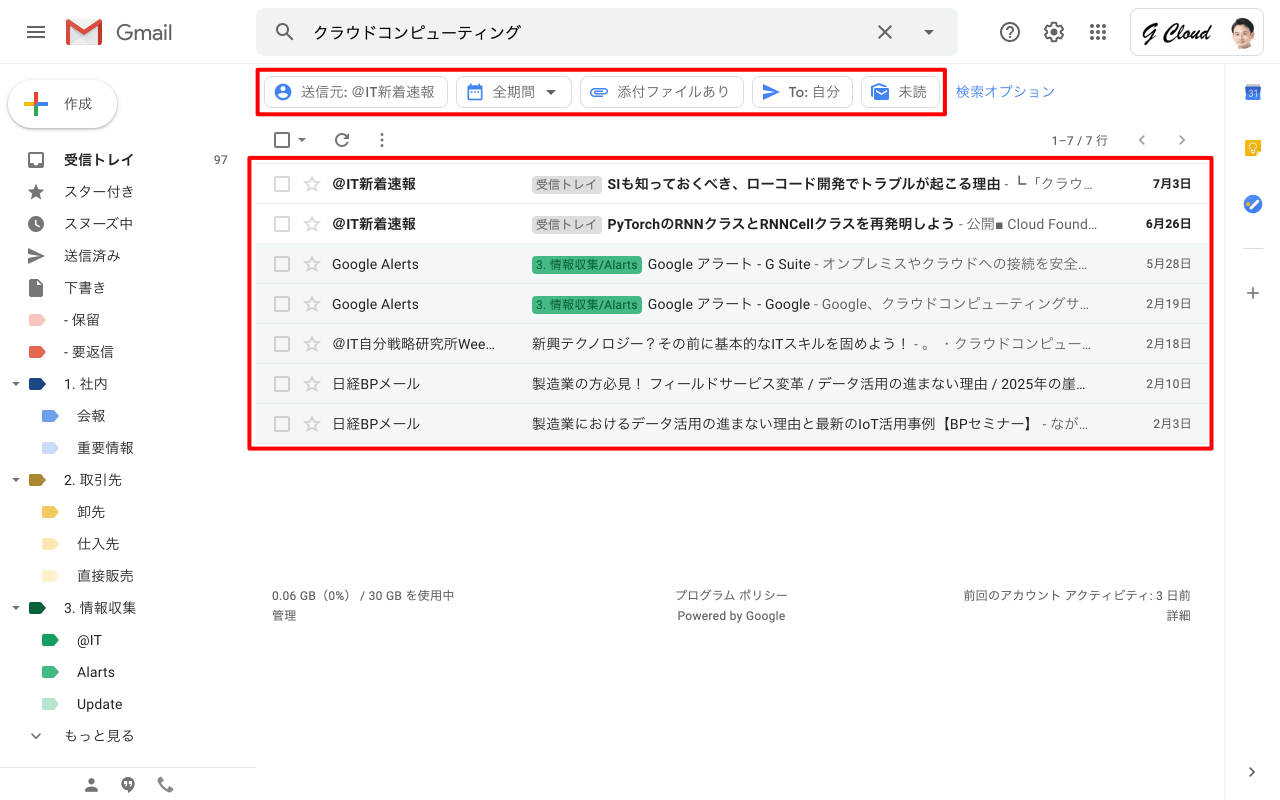Apply the 送信元: @IT新着速報 filter chip
The height and width of the screenshot is (800, 1280).
coord(356,92)
